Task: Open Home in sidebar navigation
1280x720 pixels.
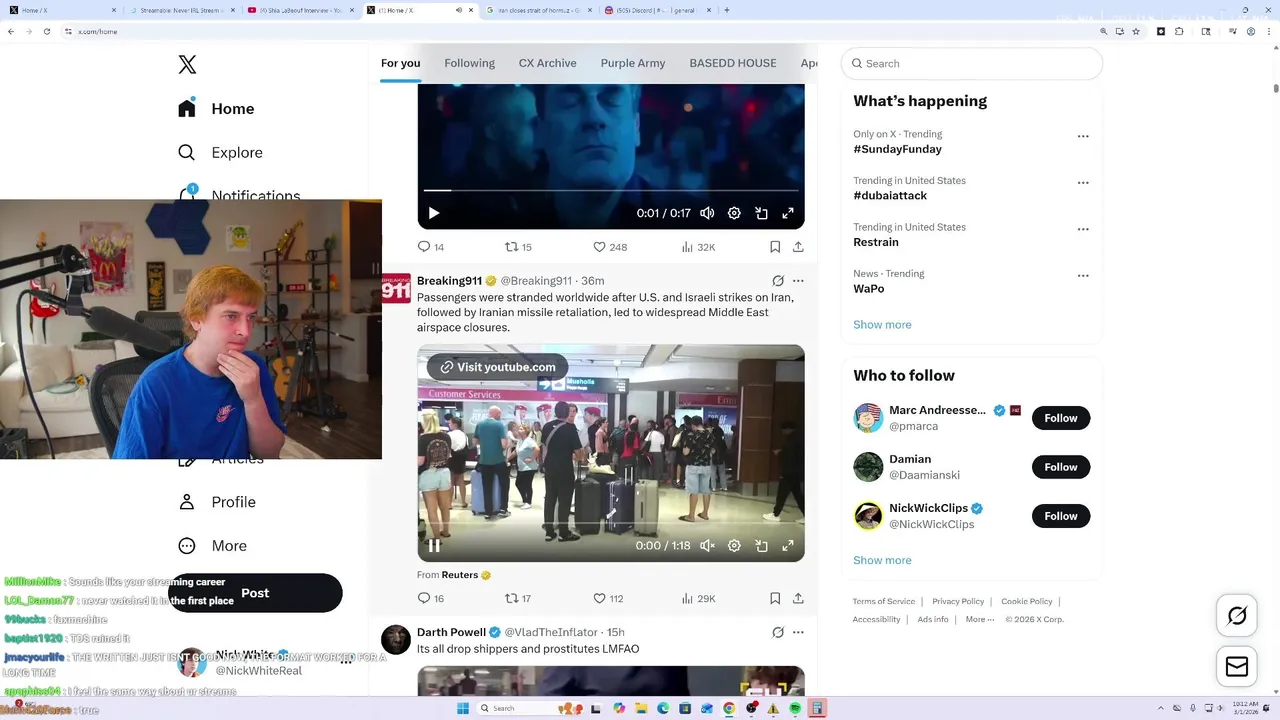Action: tap(217, 109)
